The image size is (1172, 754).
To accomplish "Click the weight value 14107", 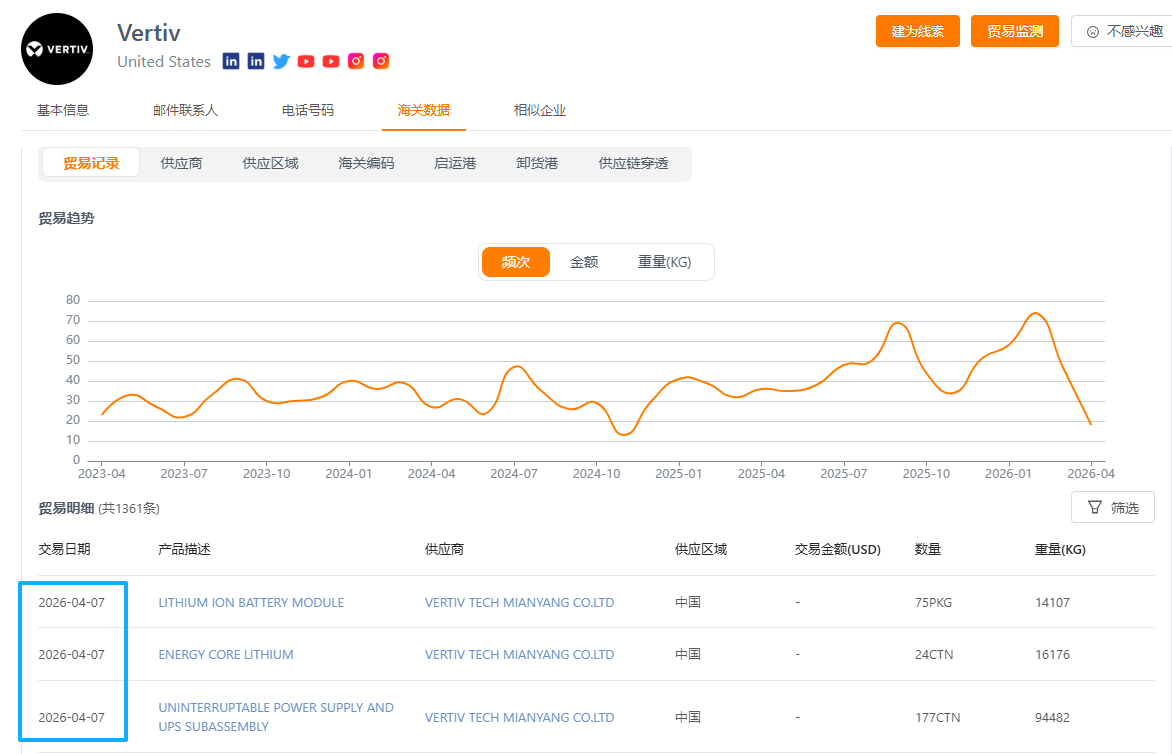I will click(x=1052, y=602).
